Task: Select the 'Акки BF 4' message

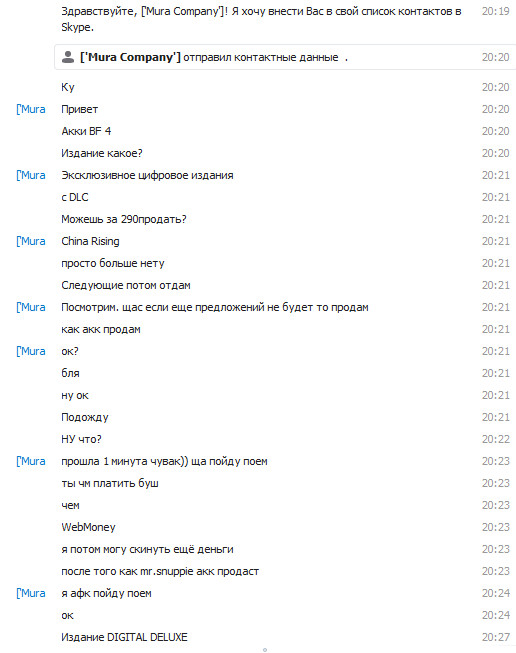Action: click(86, 131)
